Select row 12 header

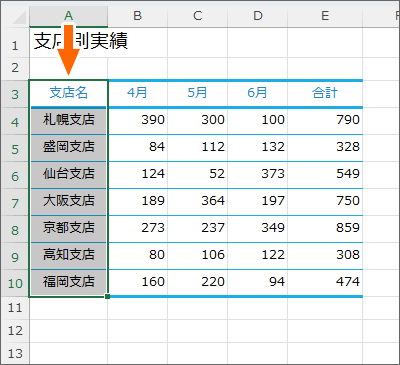[15, 331]
